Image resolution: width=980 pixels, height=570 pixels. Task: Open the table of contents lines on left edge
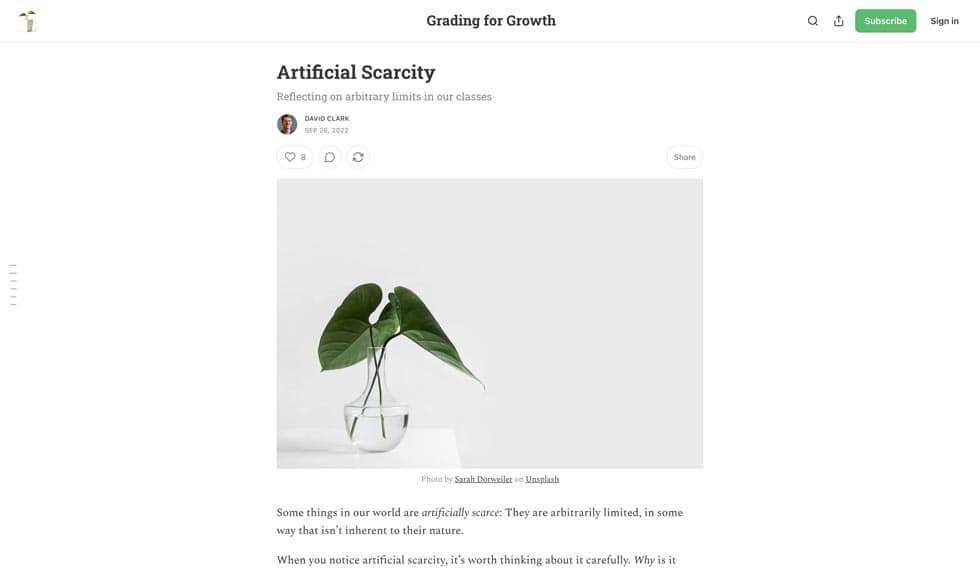13,285
